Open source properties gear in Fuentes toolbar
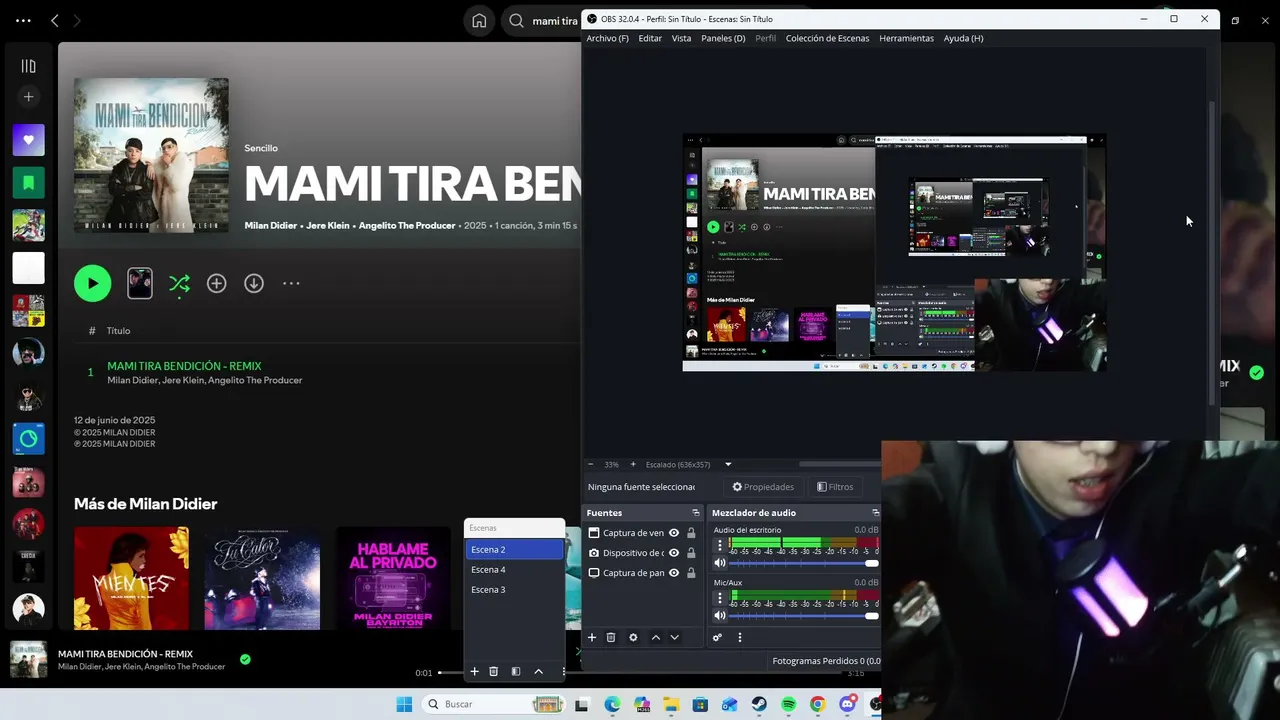Screen dimensions: 1280x720 (x=633, y=637)
